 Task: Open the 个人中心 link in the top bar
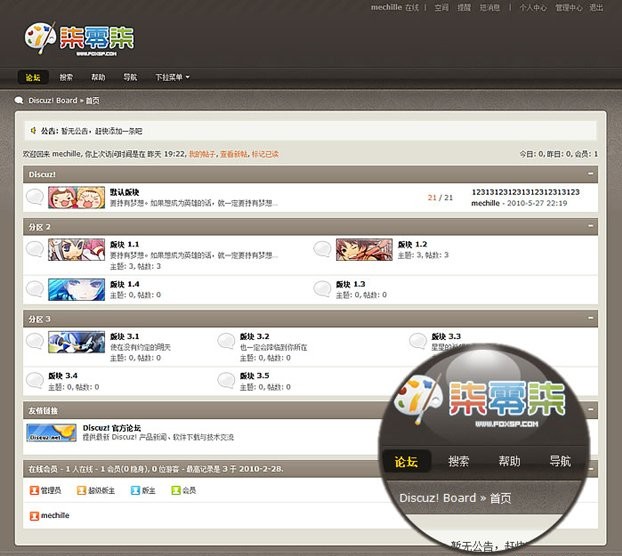coord(533,8)
